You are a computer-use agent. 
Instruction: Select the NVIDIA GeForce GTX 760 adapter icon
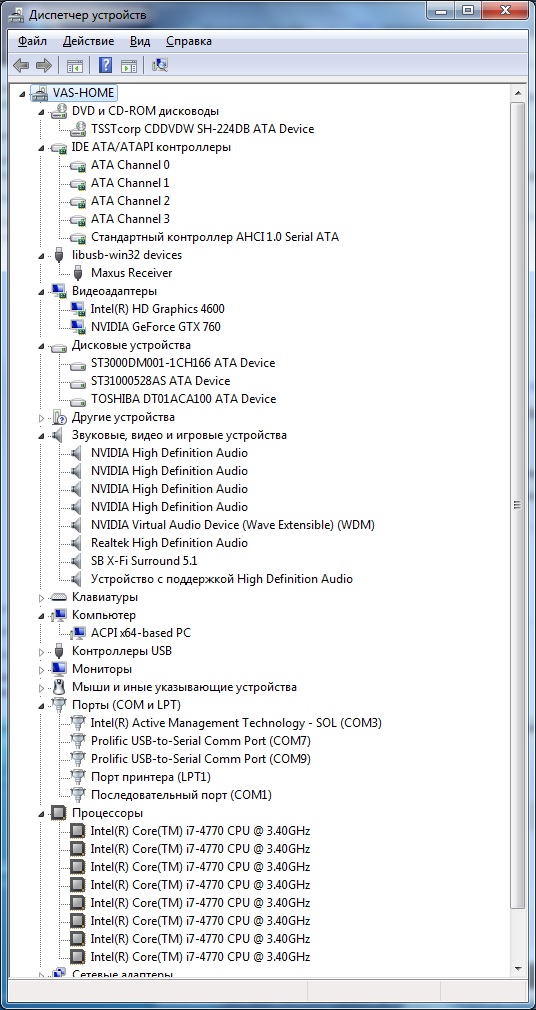pos(78,327)
